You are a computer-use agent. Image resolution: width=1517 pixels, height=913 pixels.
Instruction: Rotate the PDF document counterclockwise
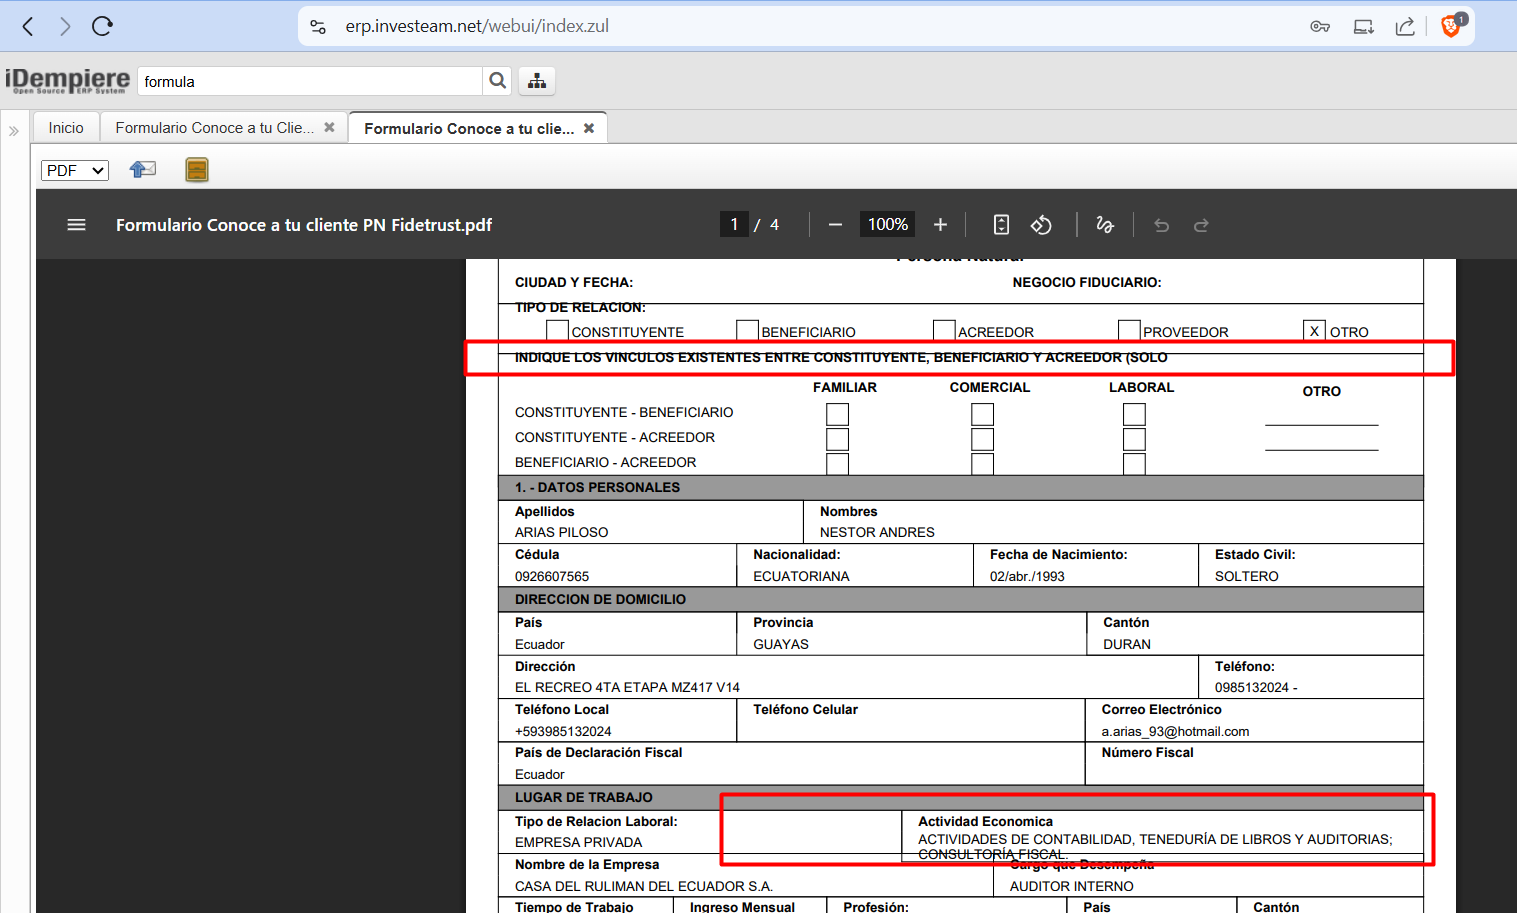pyautogui.click(x=1041, y=225)
